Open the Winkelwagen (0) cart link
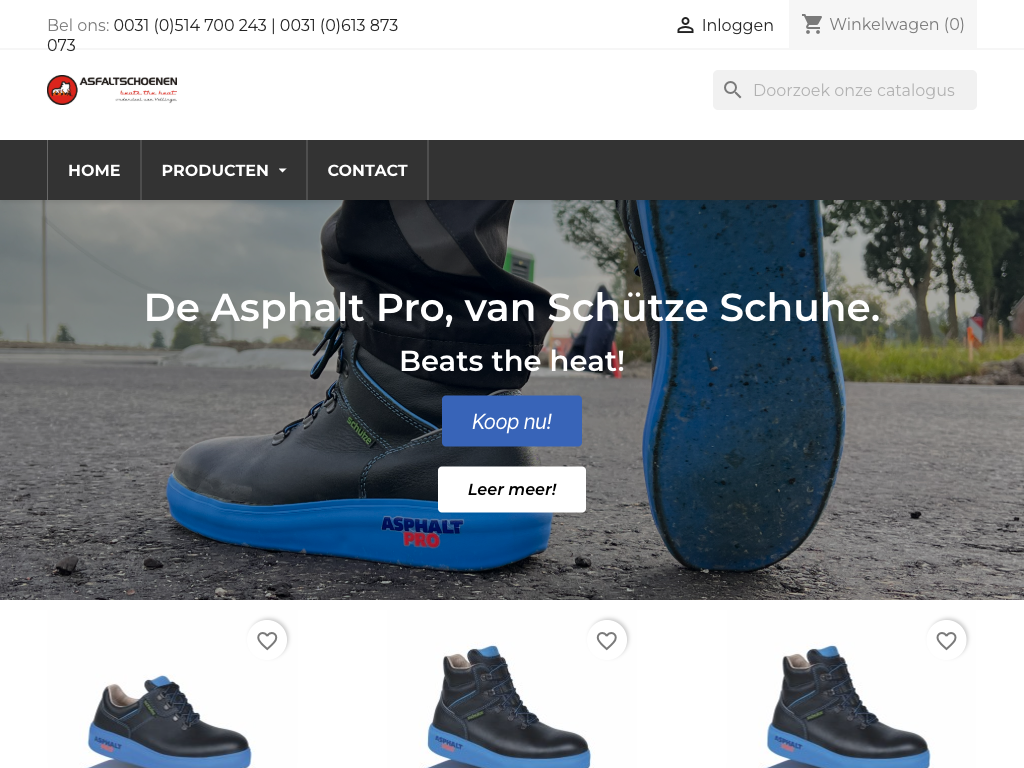 tap(883, 24)
